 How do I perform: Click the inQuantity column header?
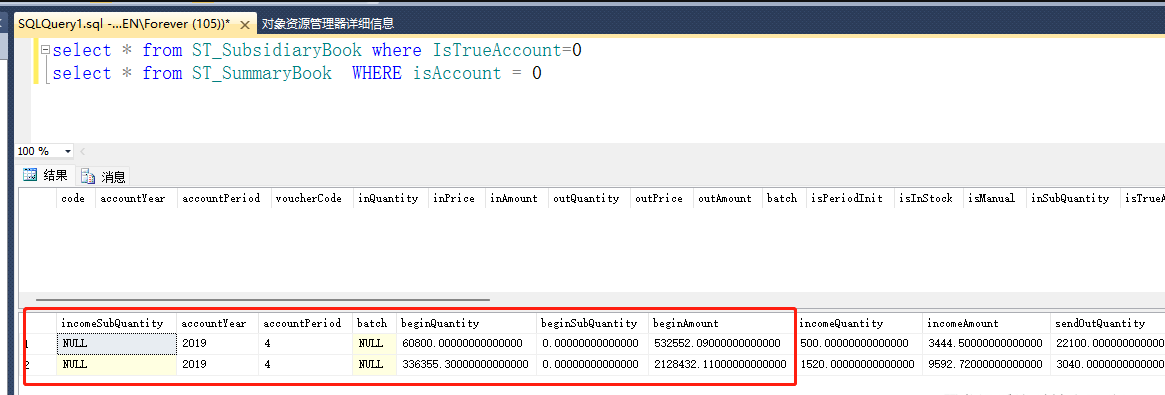pos(390,198)
